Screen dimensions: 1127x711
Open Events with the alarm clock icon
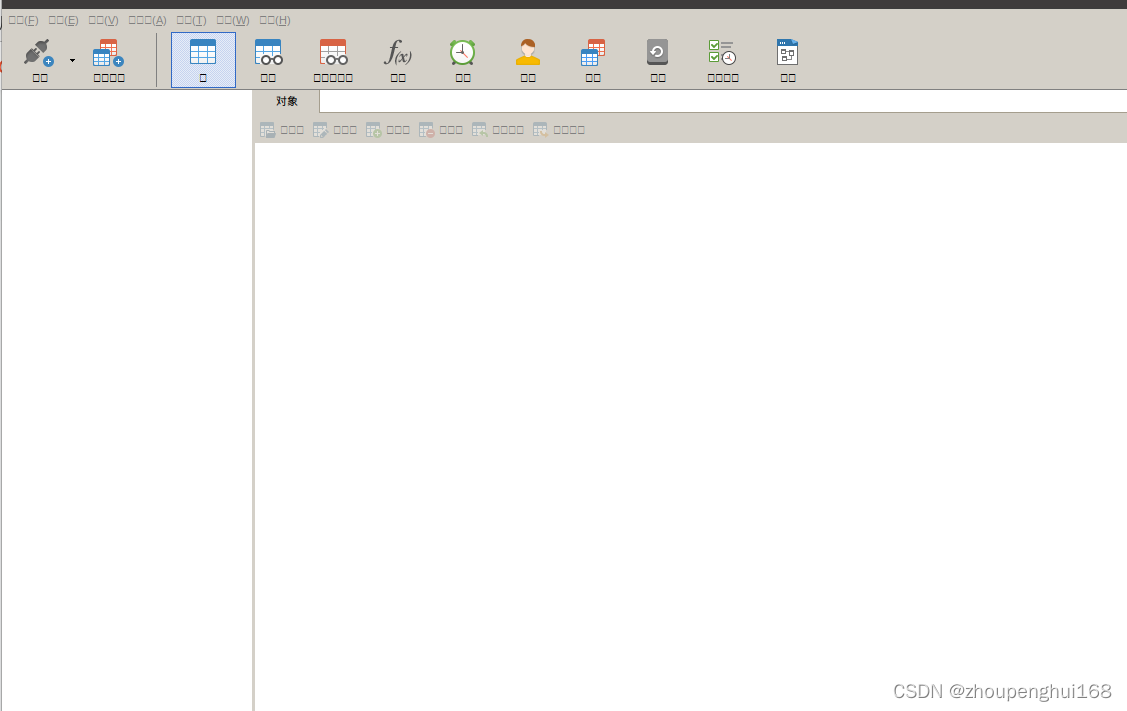(x=463, y=52)
